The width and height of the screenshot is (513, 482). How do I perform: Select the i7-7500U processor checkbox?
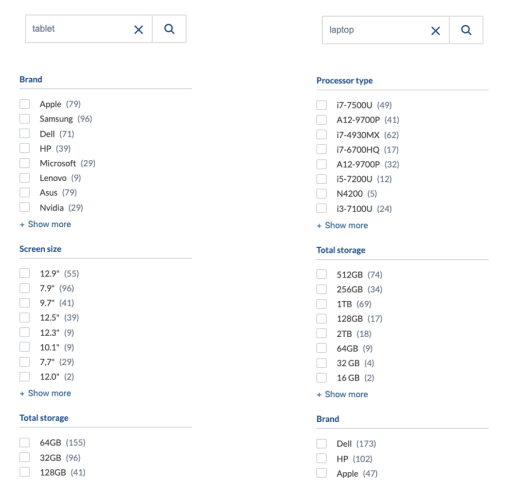321,105
